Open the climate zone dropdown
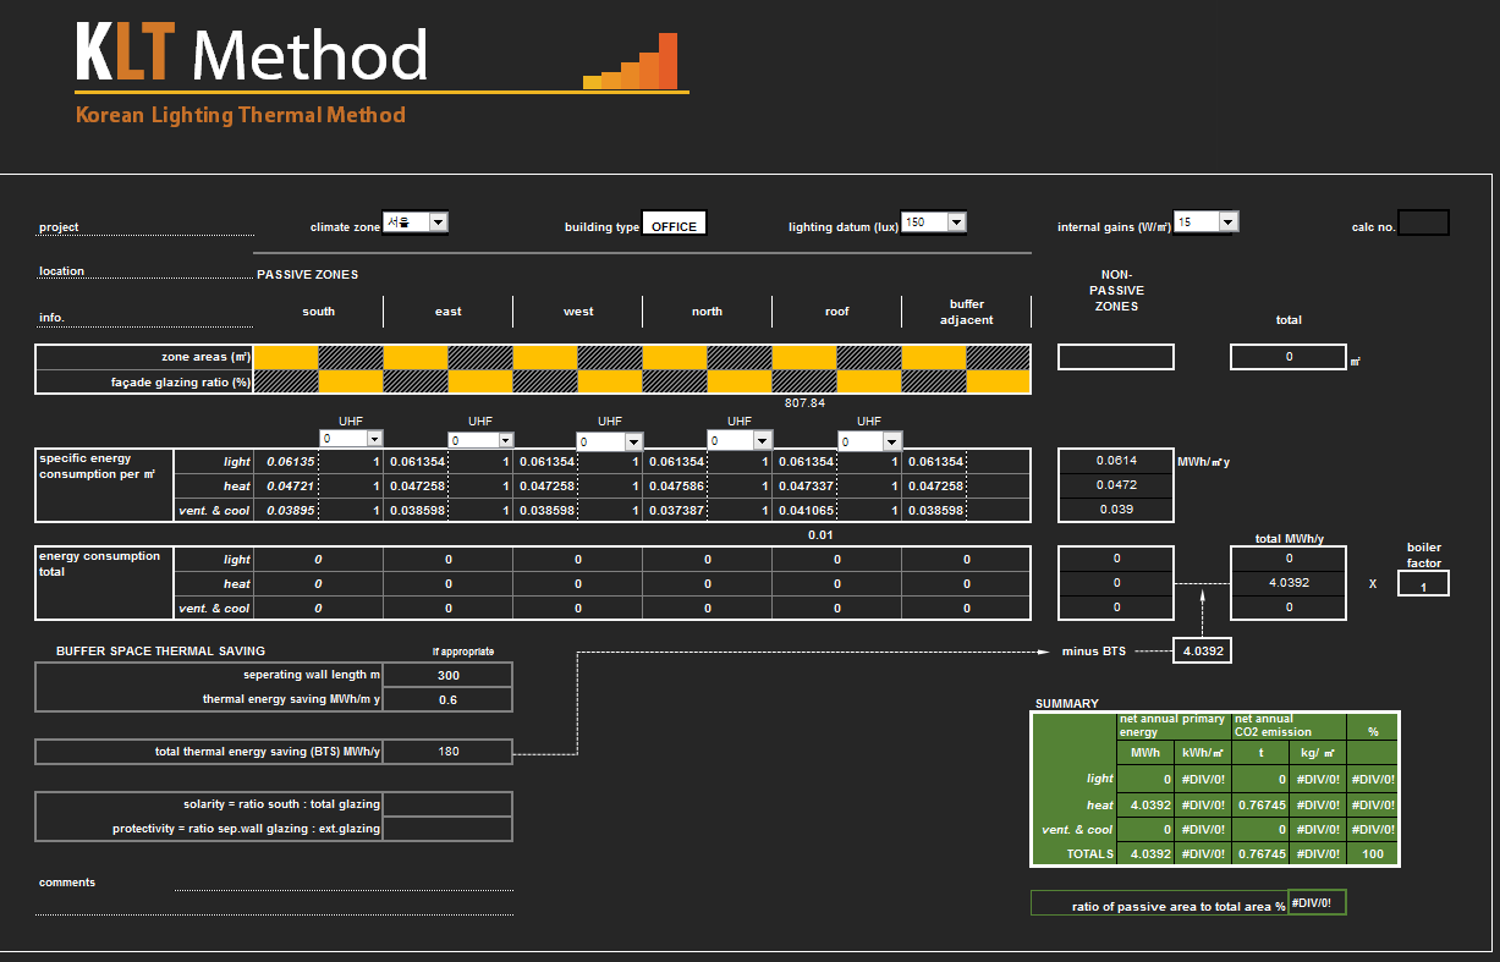Viewport: 1500px width, 962px height. click(x=438, y=222)
